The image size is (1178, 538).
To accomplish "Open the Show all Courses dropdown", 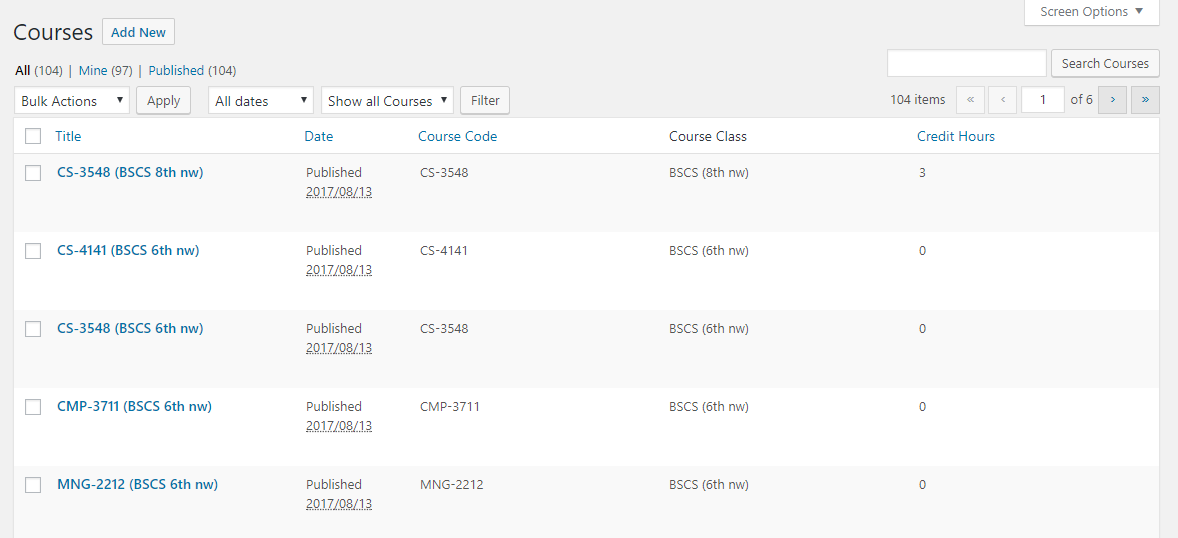I will (387, 101).
